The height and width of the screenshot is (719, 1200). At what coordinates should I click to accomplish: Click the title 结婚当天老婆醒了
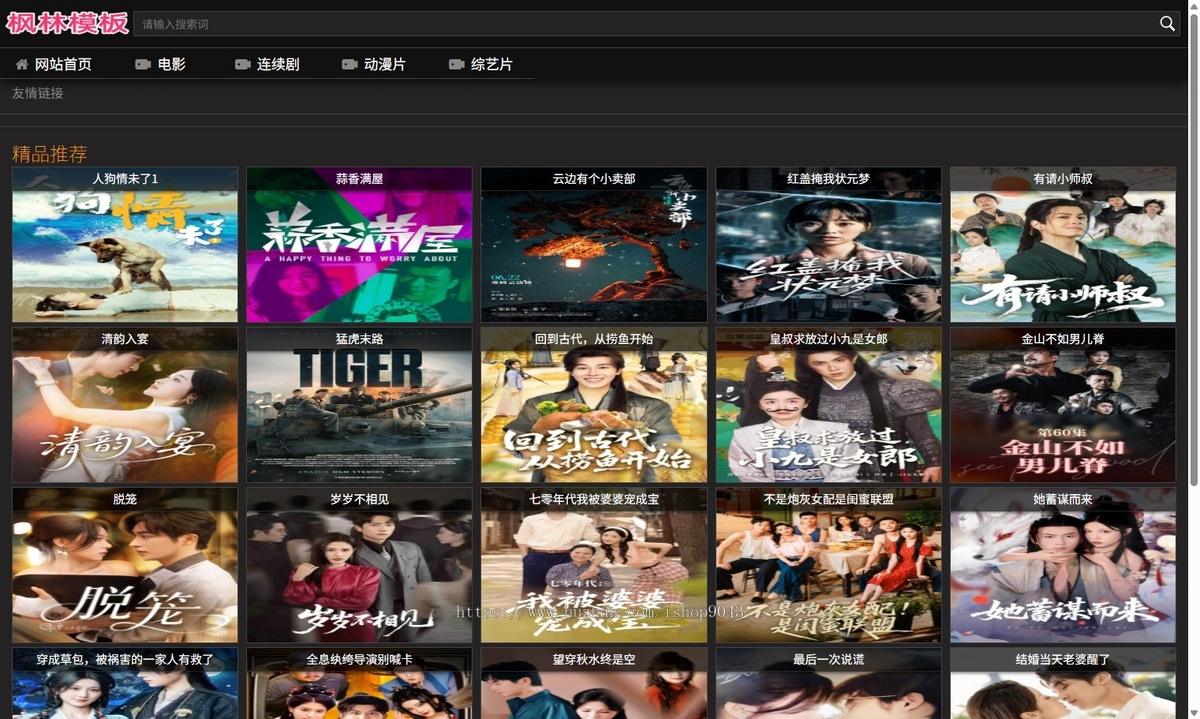tap(1063, 660)
